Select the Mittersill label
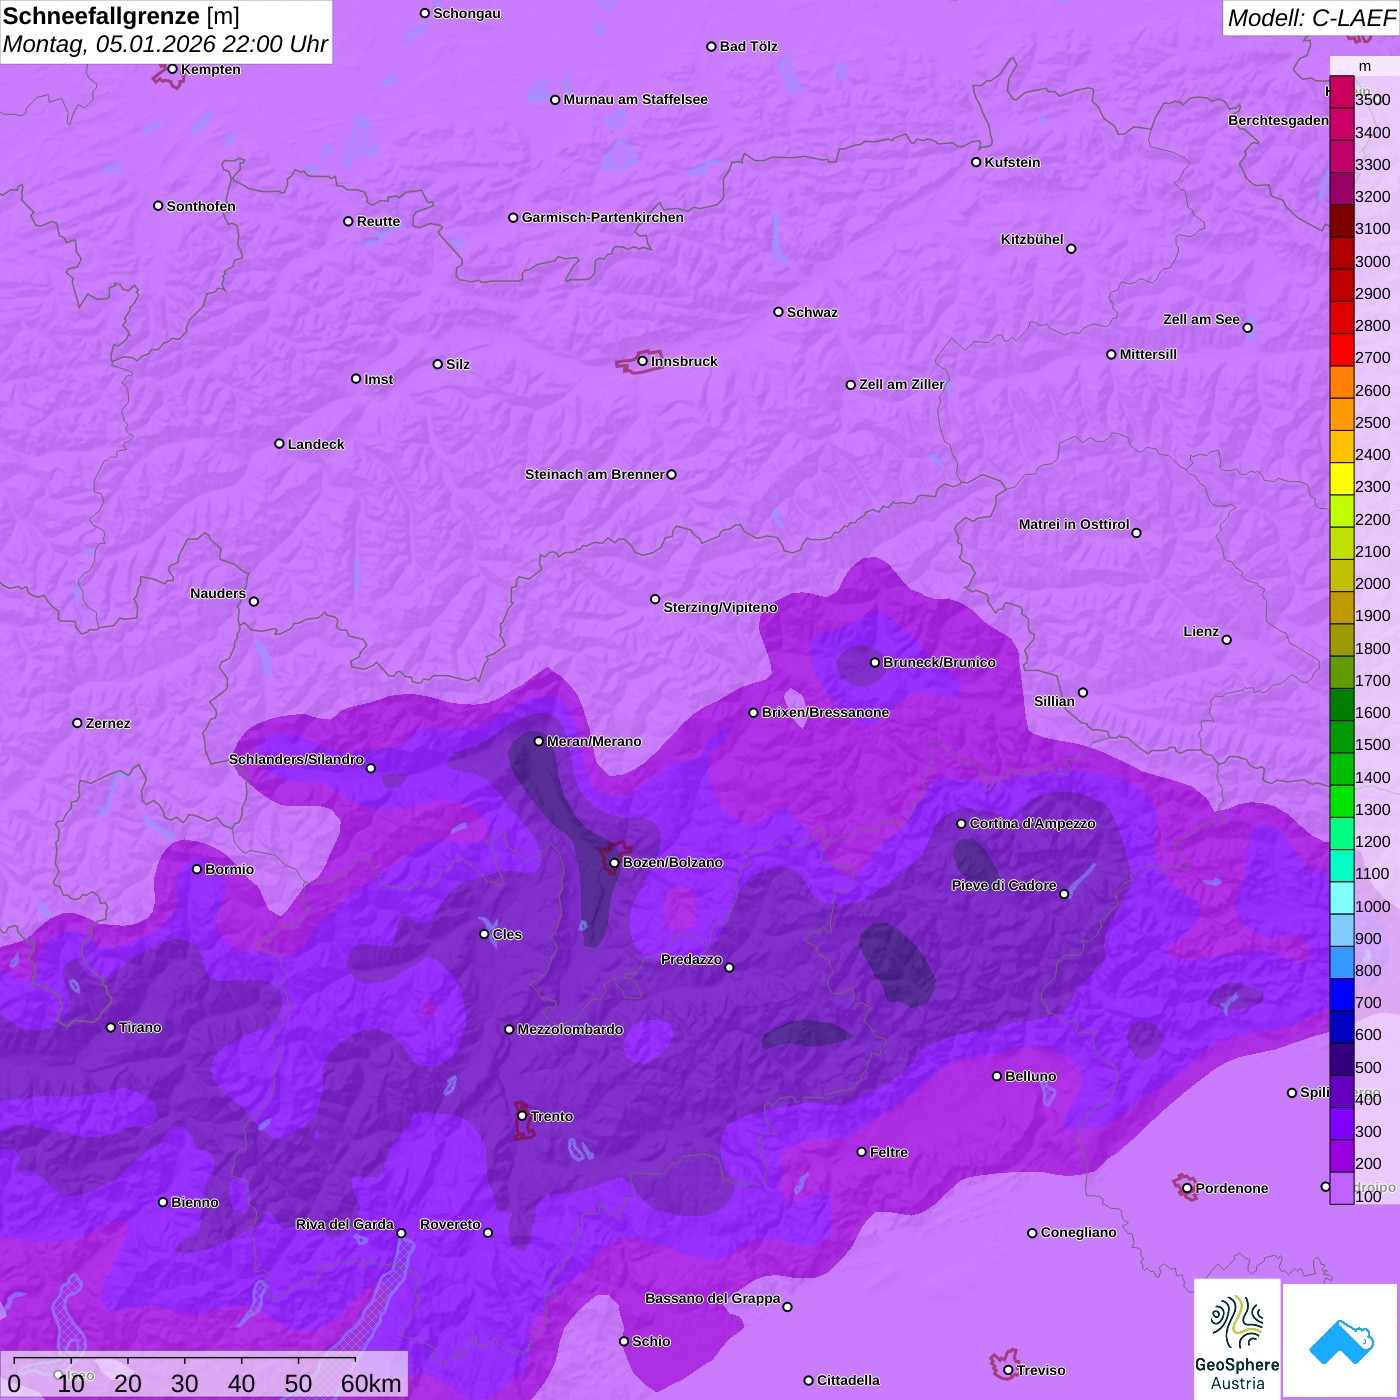Screen dimensions: 1400x1400 pyautogui.click(x=1148, y=354)
